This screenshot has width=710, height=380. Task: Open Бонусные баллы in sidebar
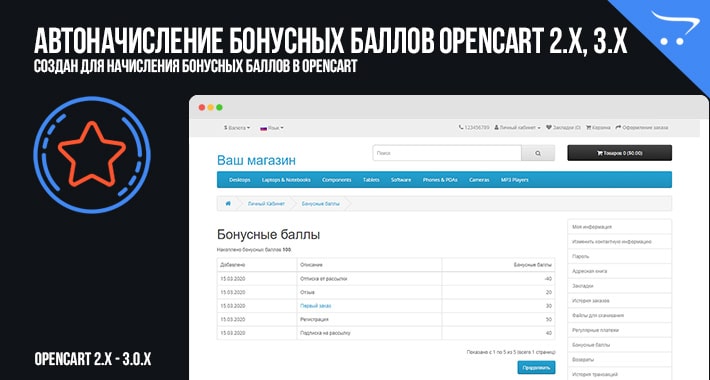[x=619, y=345]
